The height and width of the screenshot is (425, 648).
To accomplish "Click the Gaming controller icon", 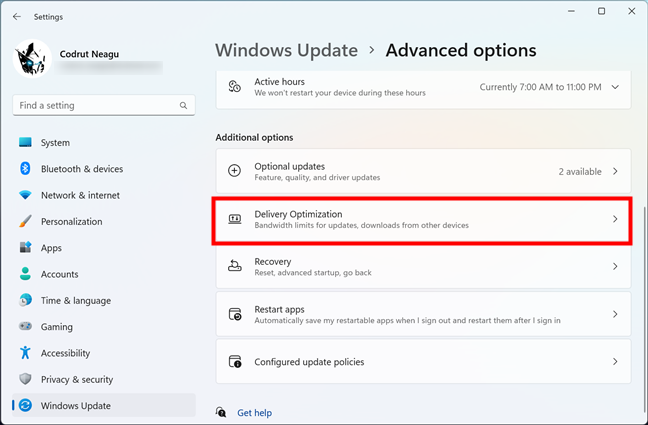I will (25, 326).
